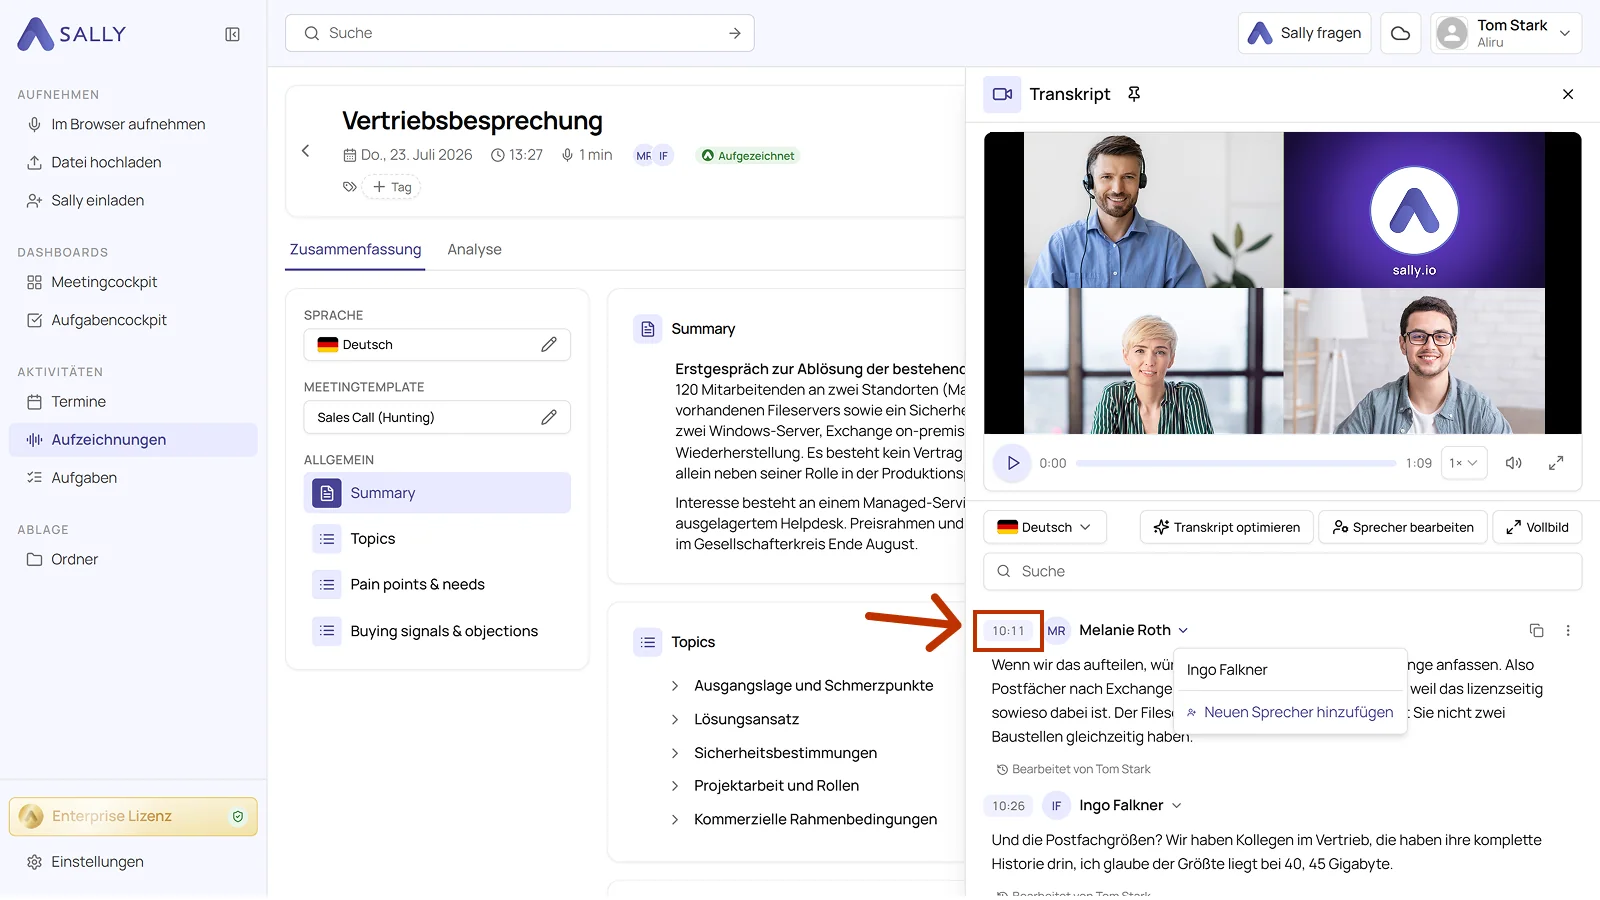Image resolution: width=1600 pixels, height=900 pixels.
Task: Open the Meetingcockpit dashboard
Action: [133, 282]
